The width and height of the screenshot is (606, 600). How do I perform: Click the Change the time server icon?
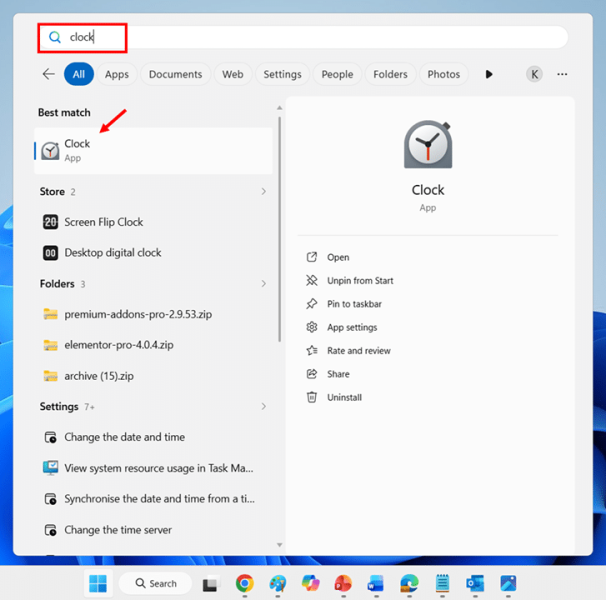click(x=50, y=530)
